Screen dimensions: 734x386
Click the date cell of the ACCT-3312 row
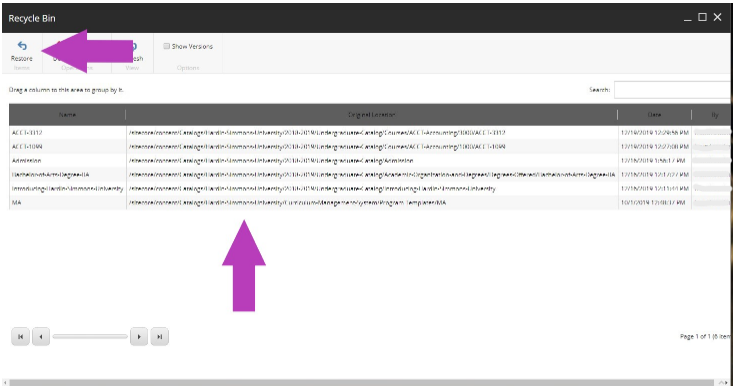[654, 132]
